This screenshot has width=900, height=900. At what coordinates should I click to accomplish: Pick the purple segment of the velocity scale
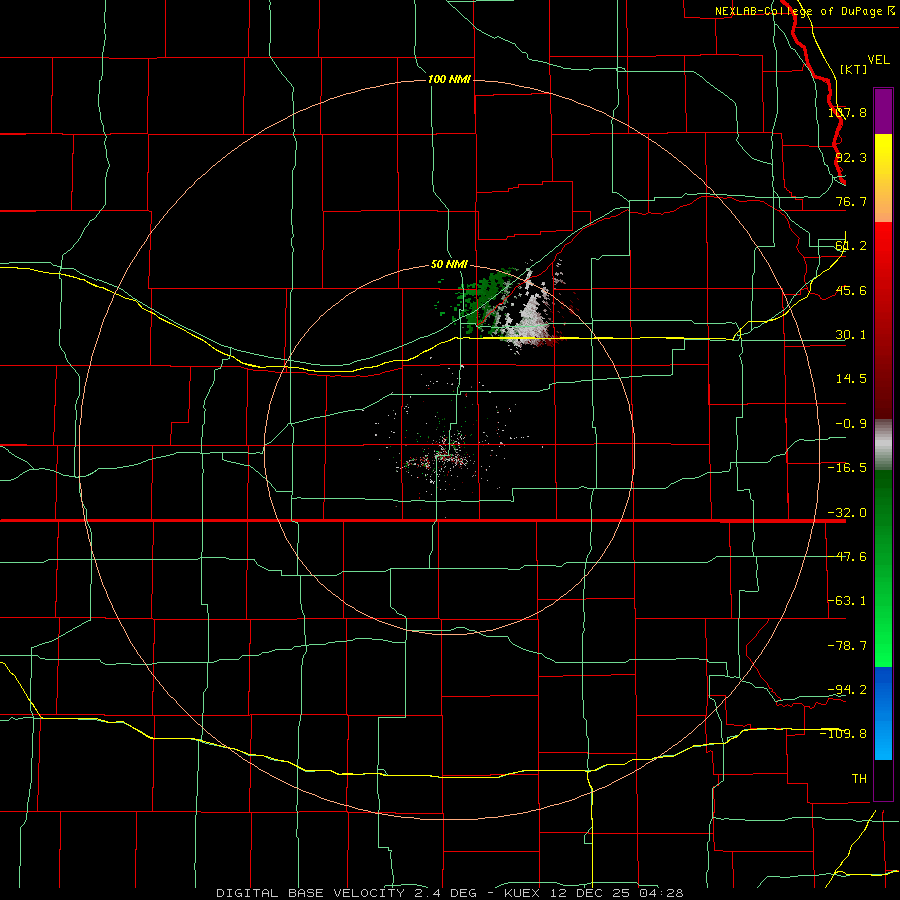click(883, 111)
